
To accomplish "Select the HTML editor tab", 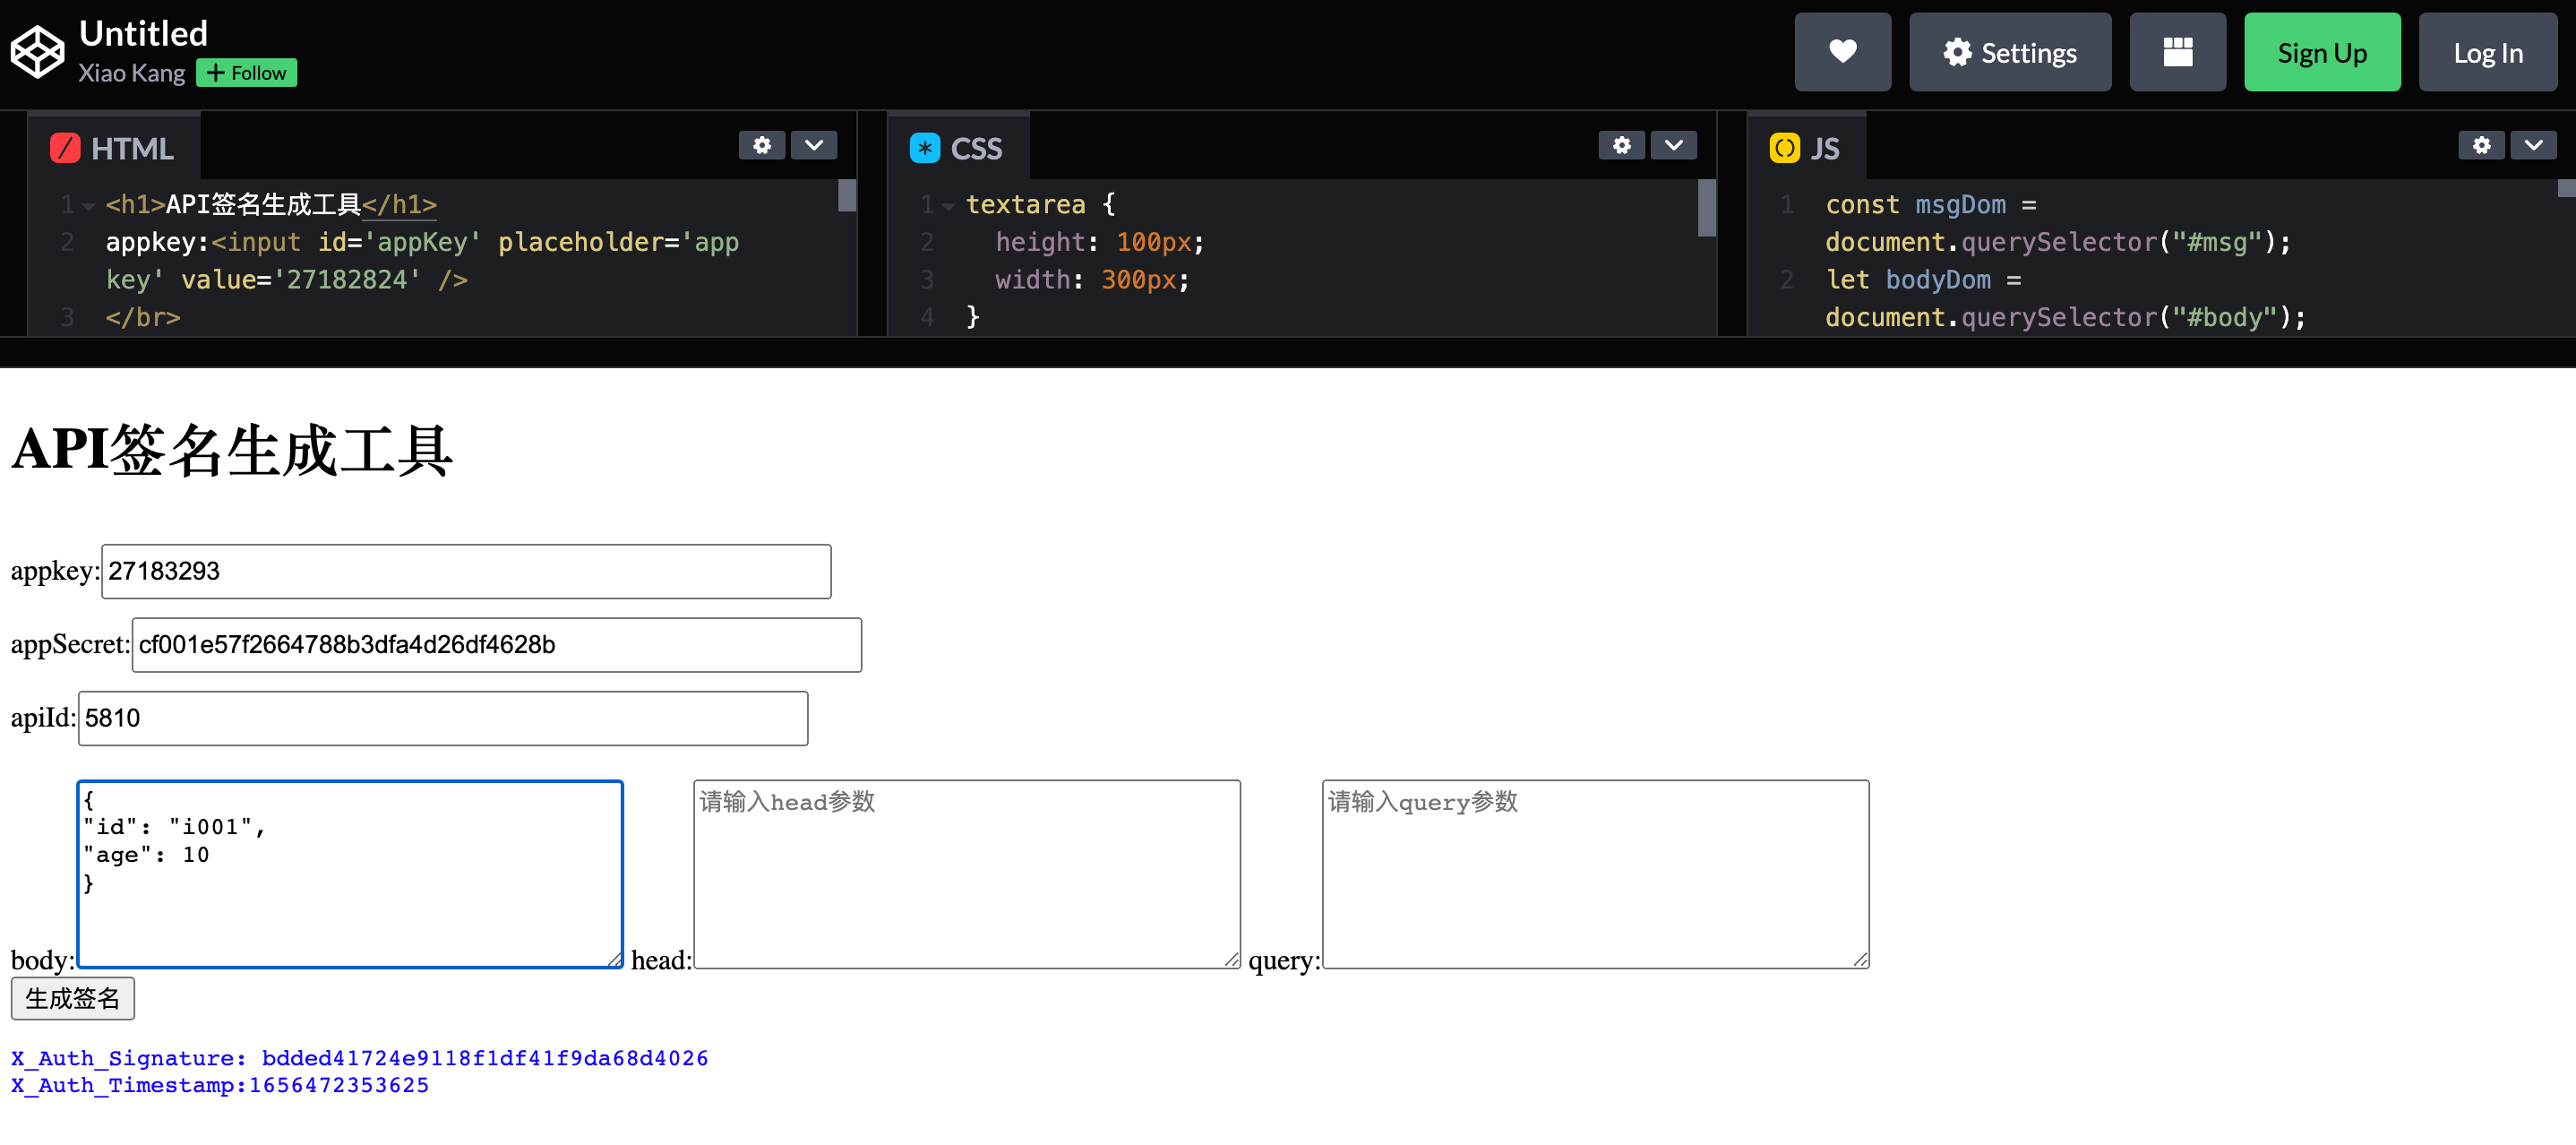I will click(x=114, y=148).
